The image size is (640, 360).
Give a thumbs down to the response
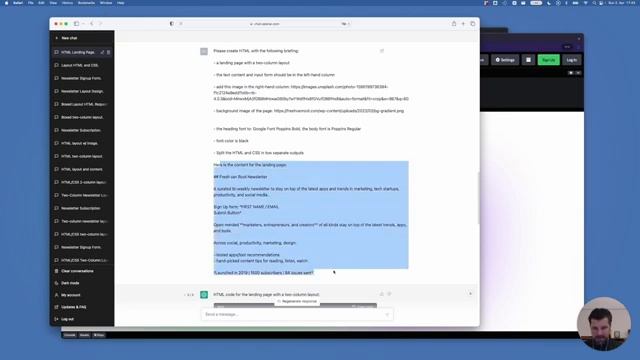(389, 294)
